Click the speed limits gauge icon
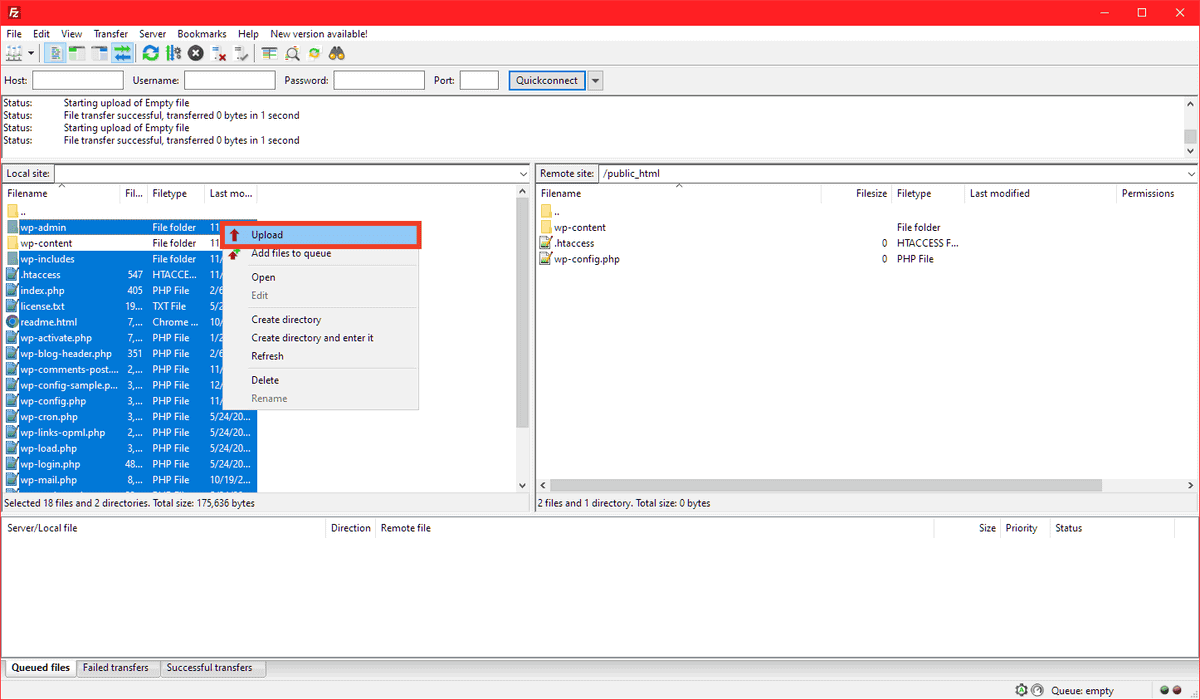This screenshot has height=700, width=1200. (1039, 690)
